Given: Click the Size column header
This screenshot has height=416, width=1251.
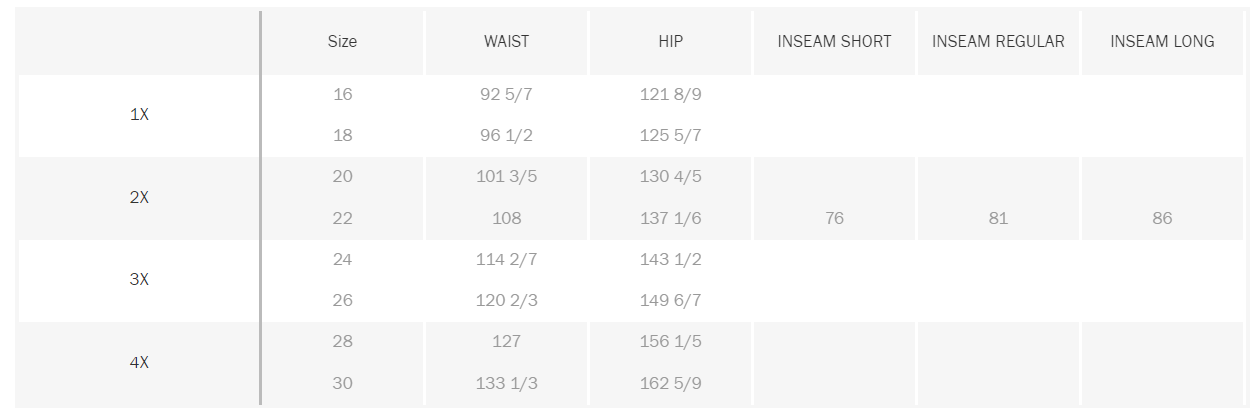Looking at the screenshot, I should click(342, 42).
